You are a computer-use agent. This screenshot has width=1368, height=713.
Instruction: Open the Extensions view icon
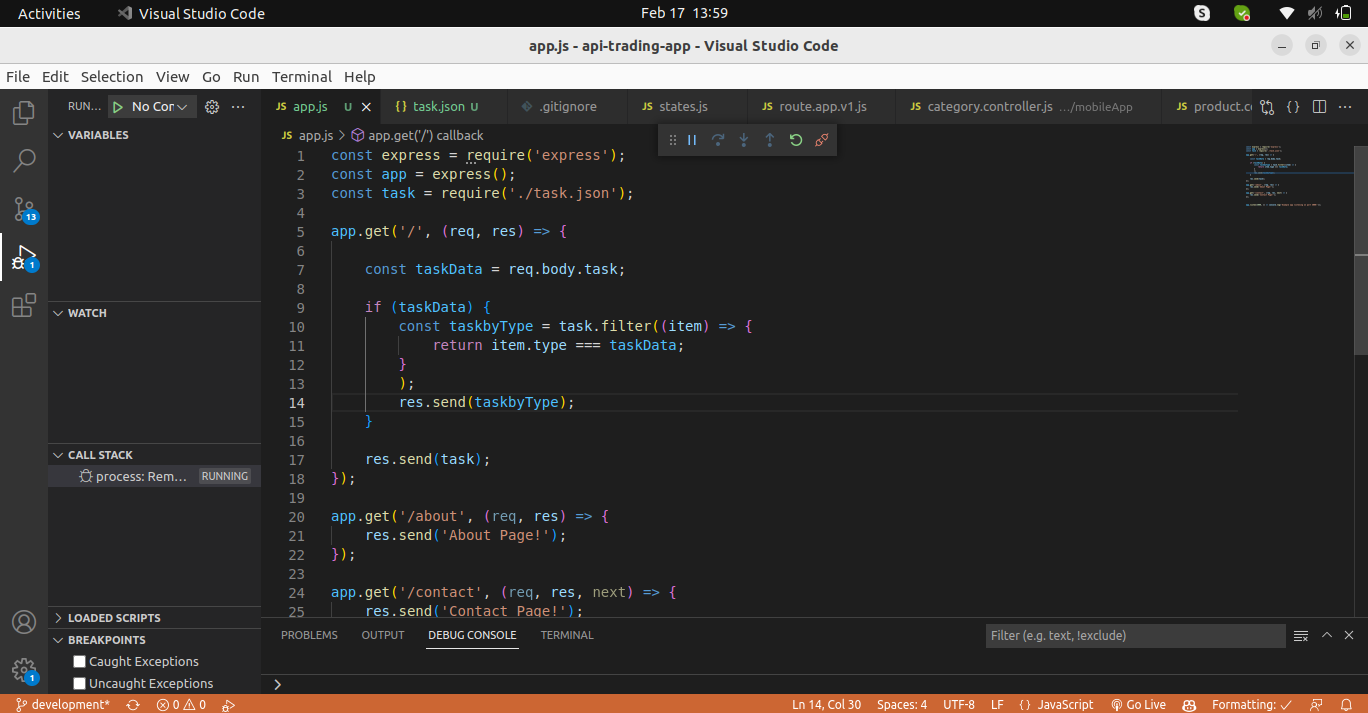click(x=24, y=305)
